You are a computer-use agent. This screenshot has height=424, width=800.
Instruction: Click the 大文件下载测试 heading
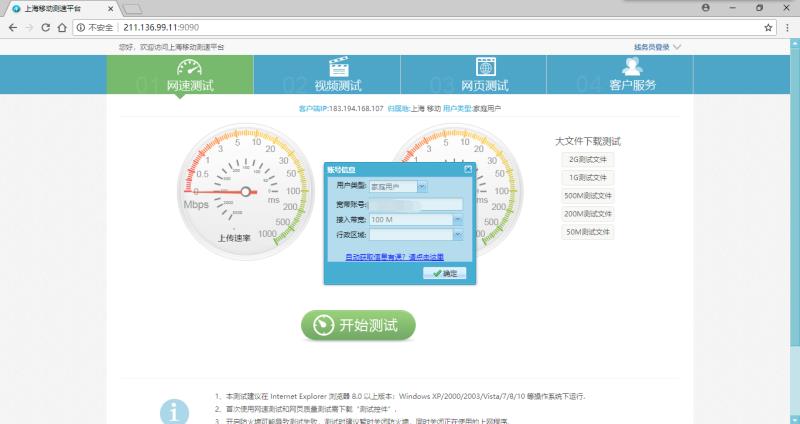[588, 141]
